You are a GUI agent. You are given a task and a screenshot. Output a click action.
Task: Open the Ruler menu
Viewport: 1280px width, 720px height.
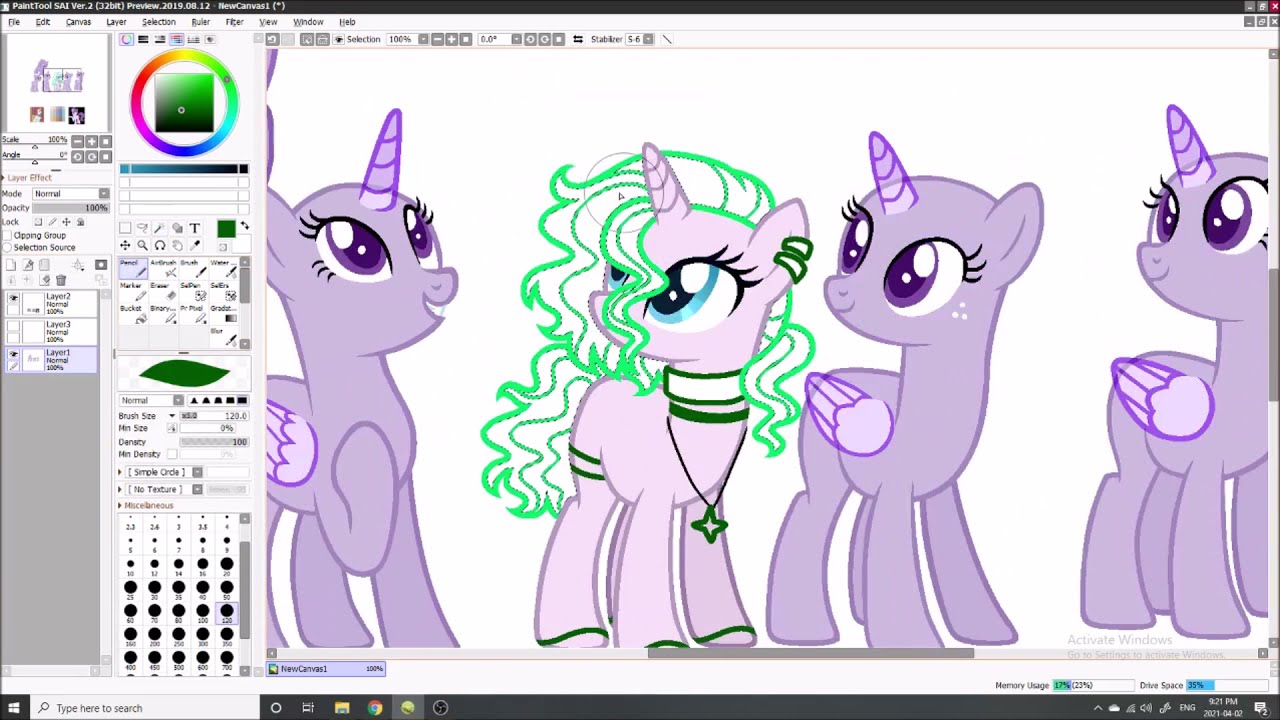200,22
